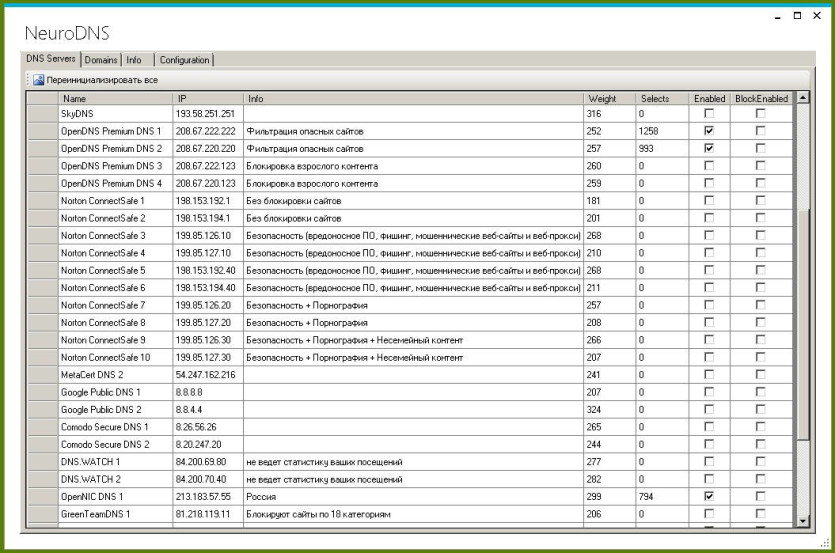Click the vertical scrollbar thumb
This screenshot has width=835, height=553.
click(x=803, y=325)
